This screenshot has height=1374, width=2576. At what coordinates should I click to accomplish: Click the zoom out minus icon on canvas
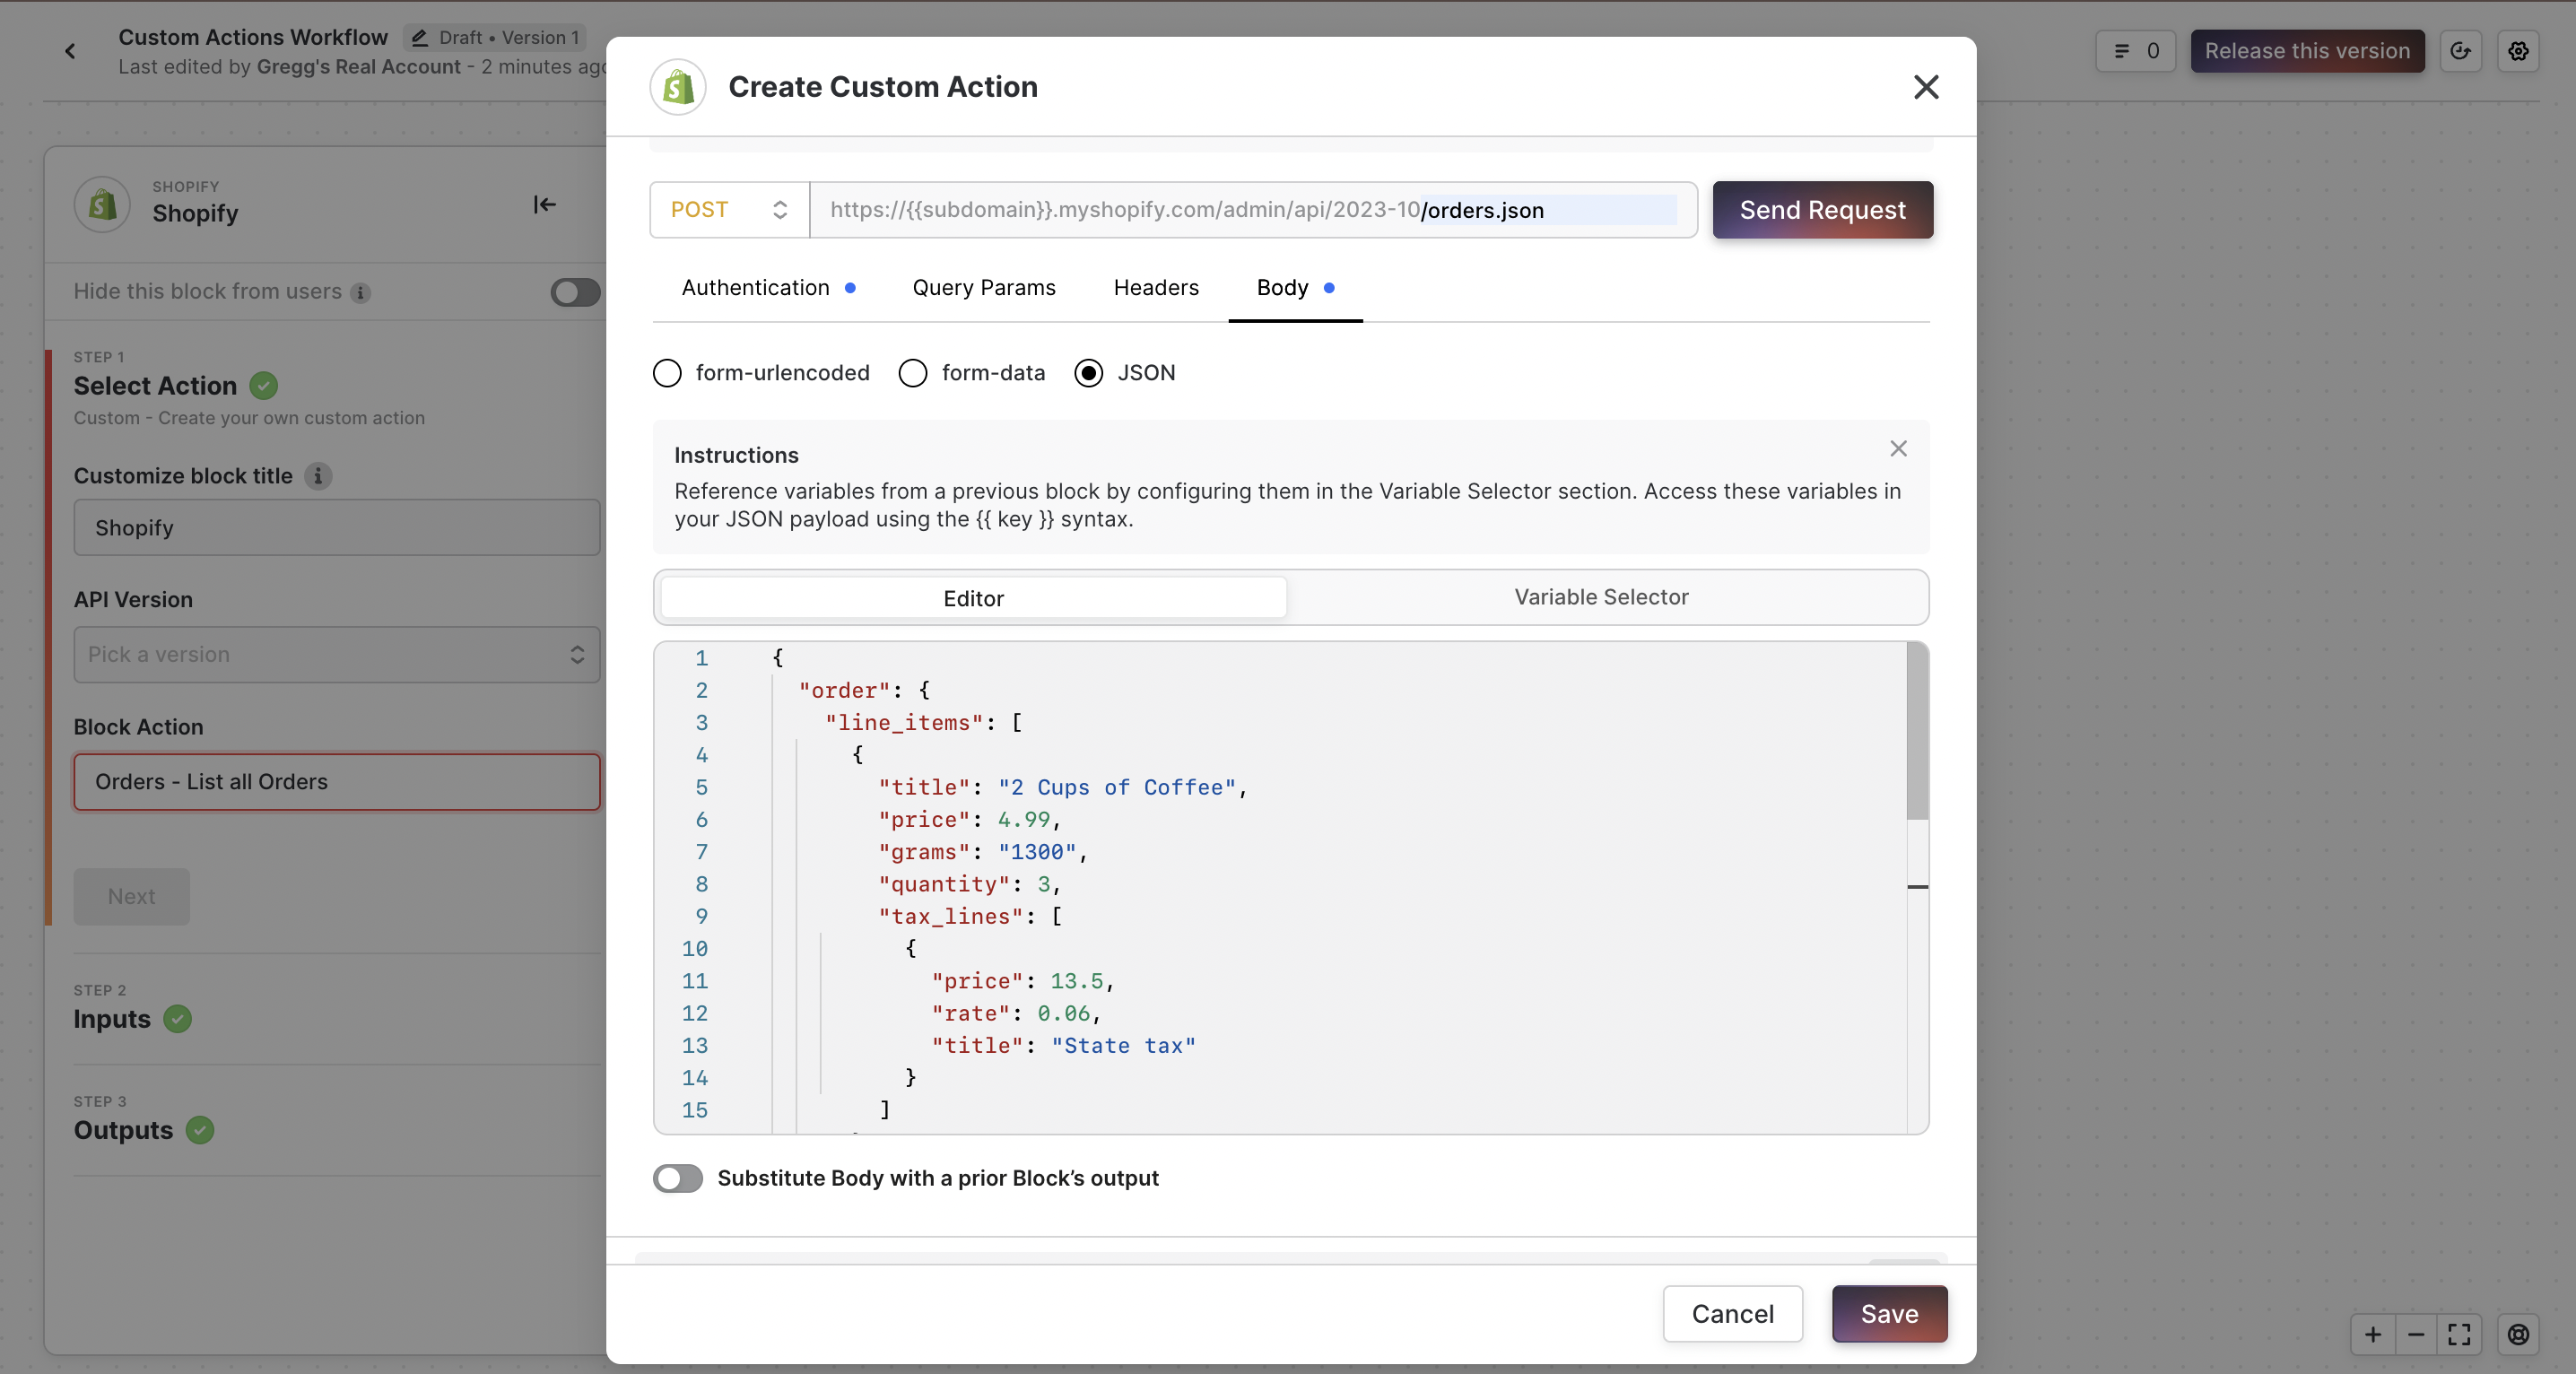click(2416, 1334)
